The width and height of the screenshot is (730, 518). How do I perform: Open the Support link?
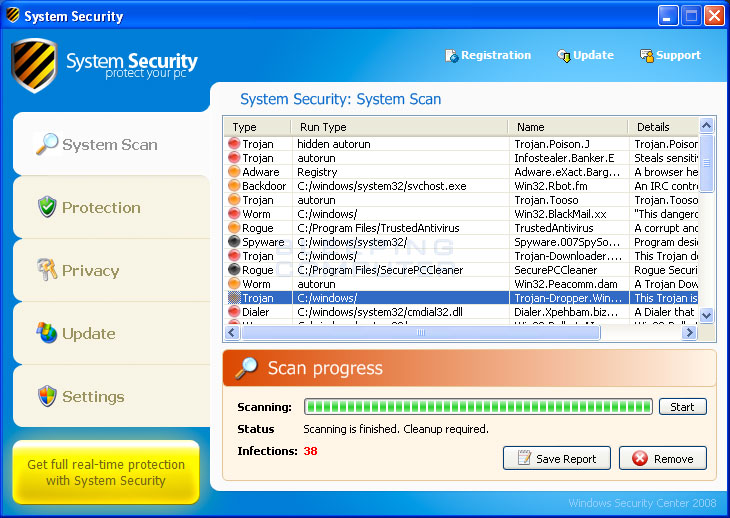tap(670, 55)
